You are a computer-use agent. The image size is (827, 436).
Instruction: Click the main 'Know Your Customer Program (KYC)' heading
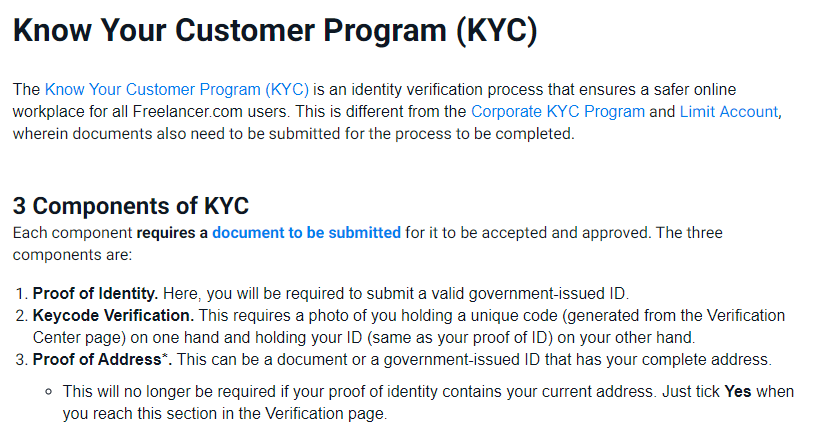[275, 30]
